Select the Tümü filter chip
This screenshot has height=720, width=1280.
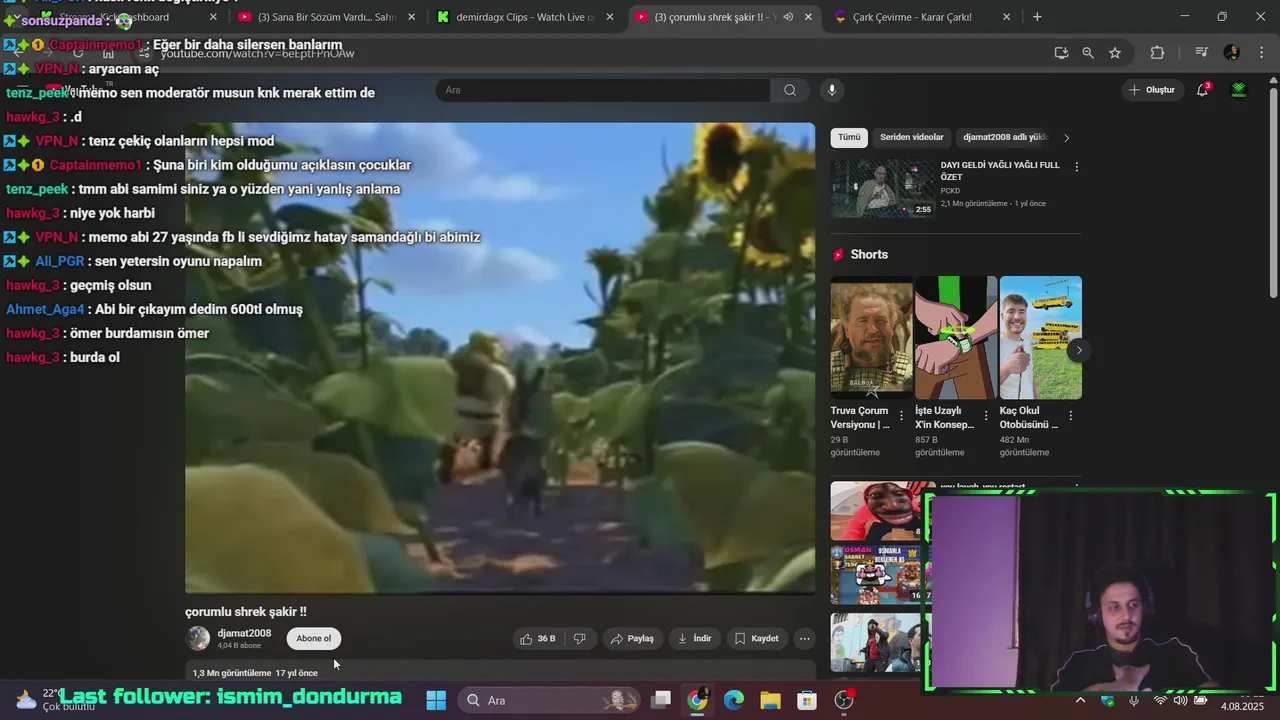tap(849, 137)
